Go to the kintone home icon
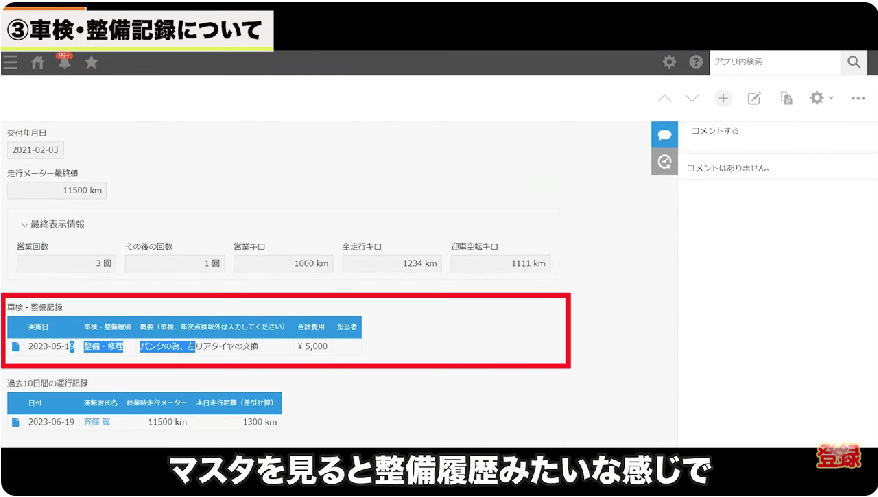Viewport: 878px width, 497px height. [x=38, y=63]
